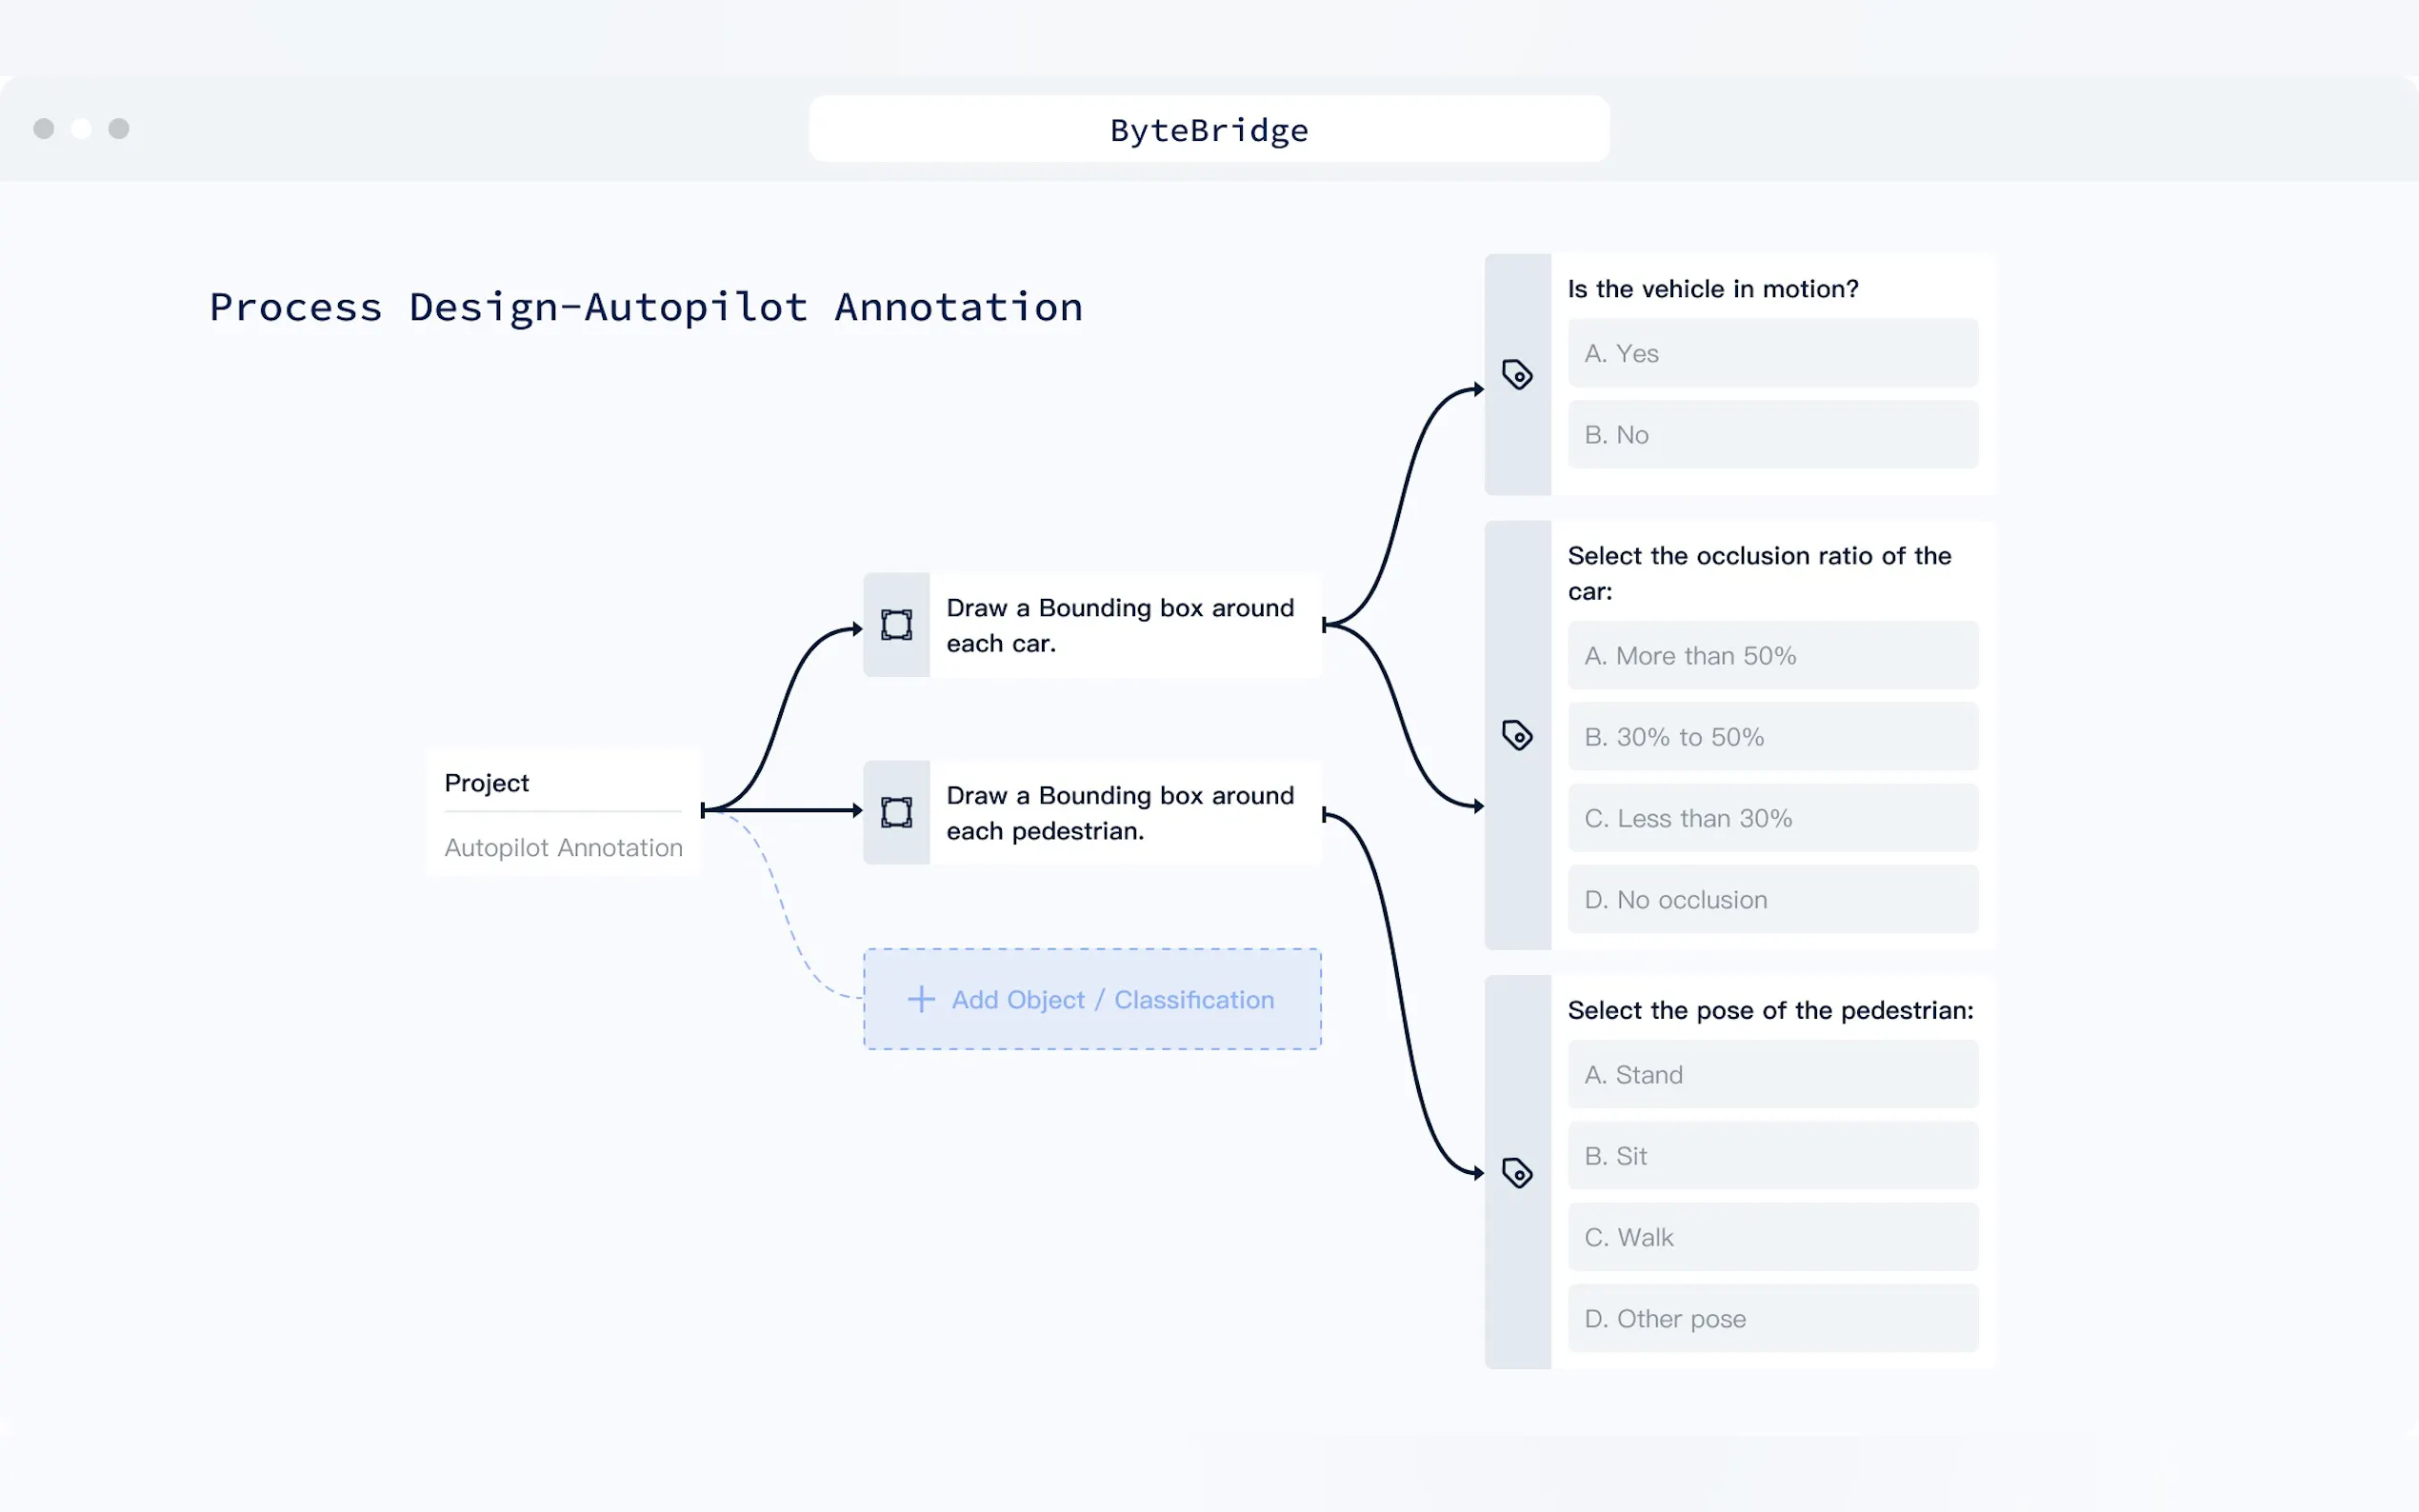The height and width of the screenshot is (1512, 2419).
Task: Pick the 'D. No occlusion' option
Action: tap(1772, 900)
